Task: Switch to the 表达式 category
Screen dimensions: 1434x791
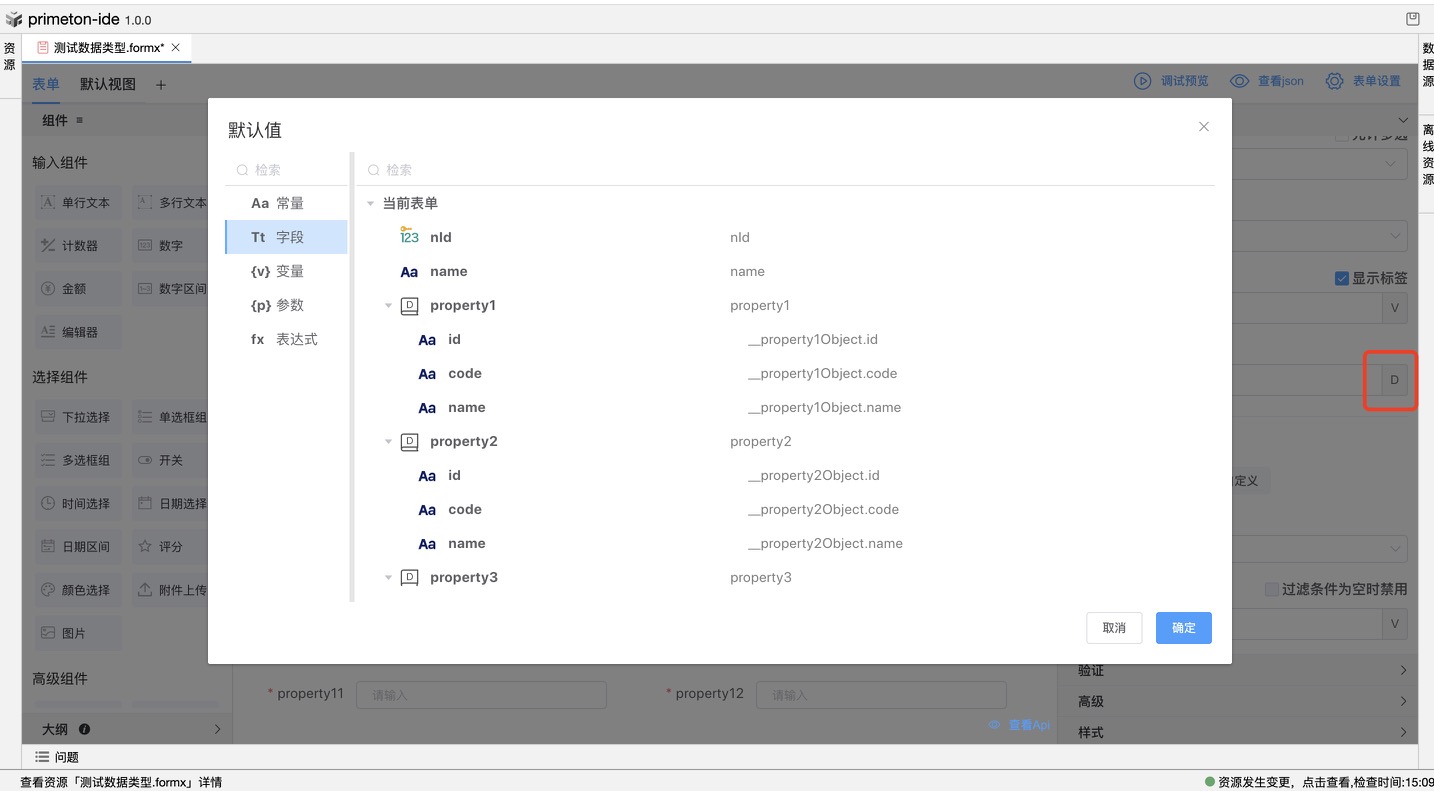Action: pyautogui.click(x=286, y=339)
